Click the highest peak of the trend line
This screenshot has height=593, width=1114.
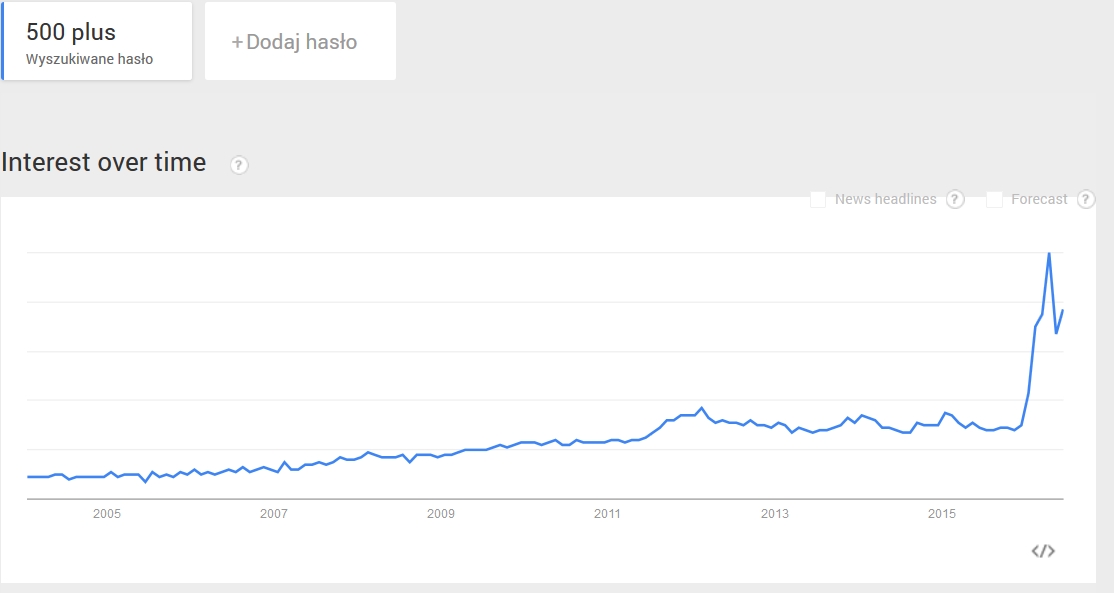coord(1049,254)
